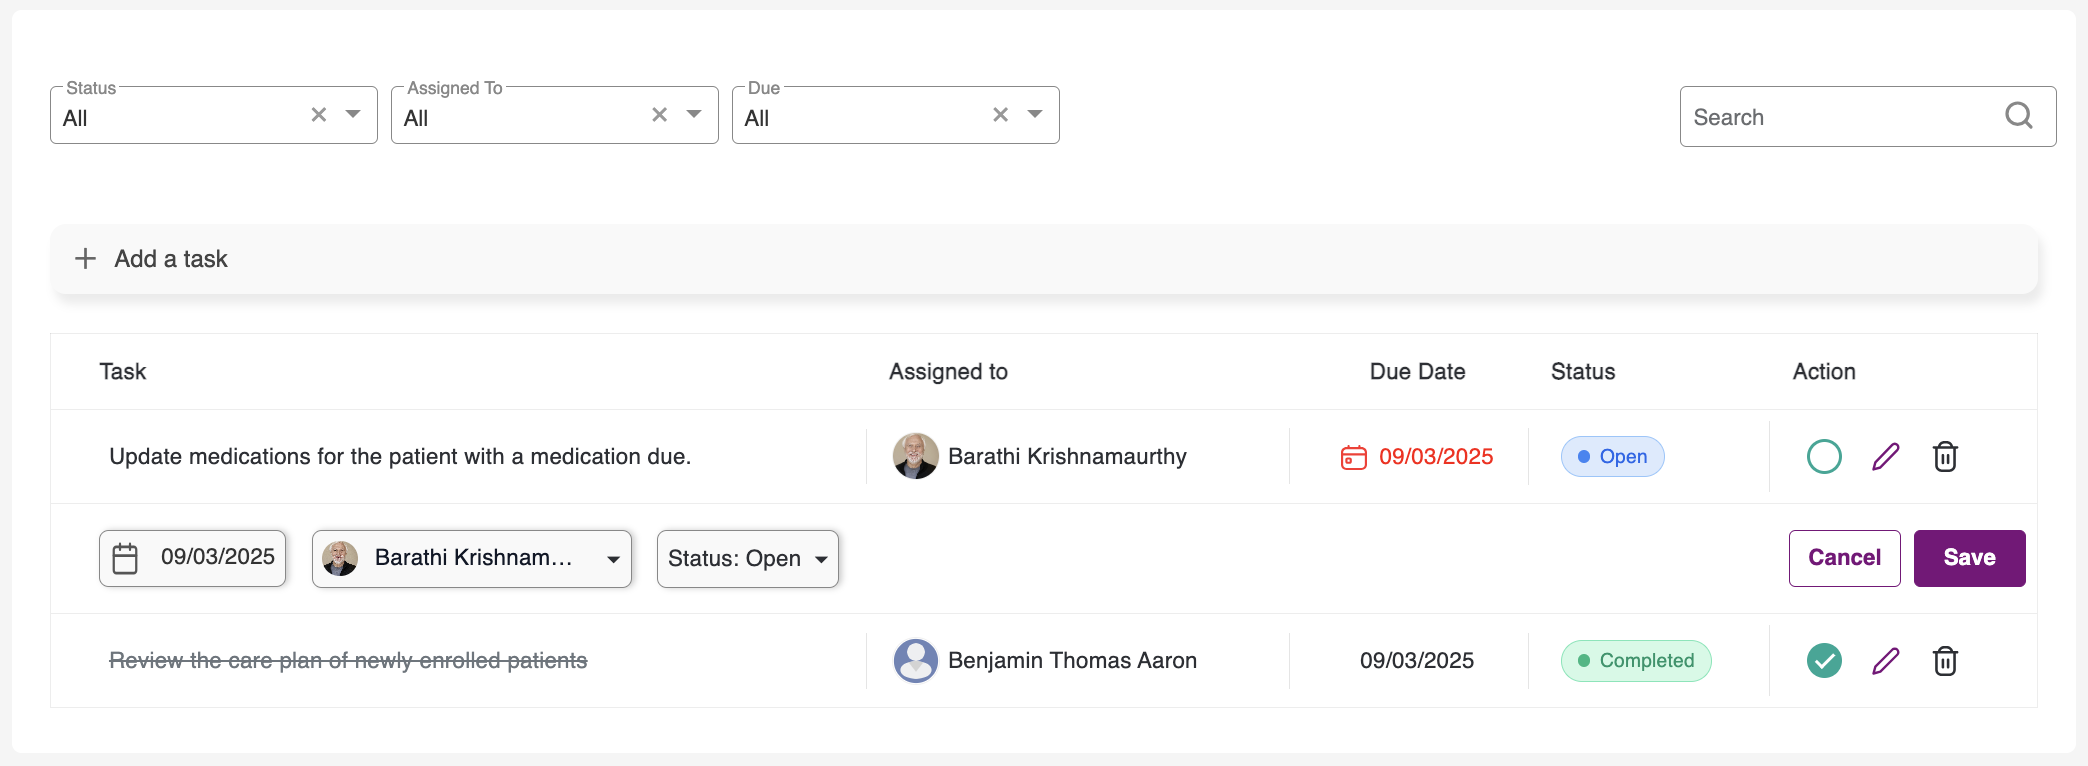Clear the Assigned To filter selection

pos(660,115)
